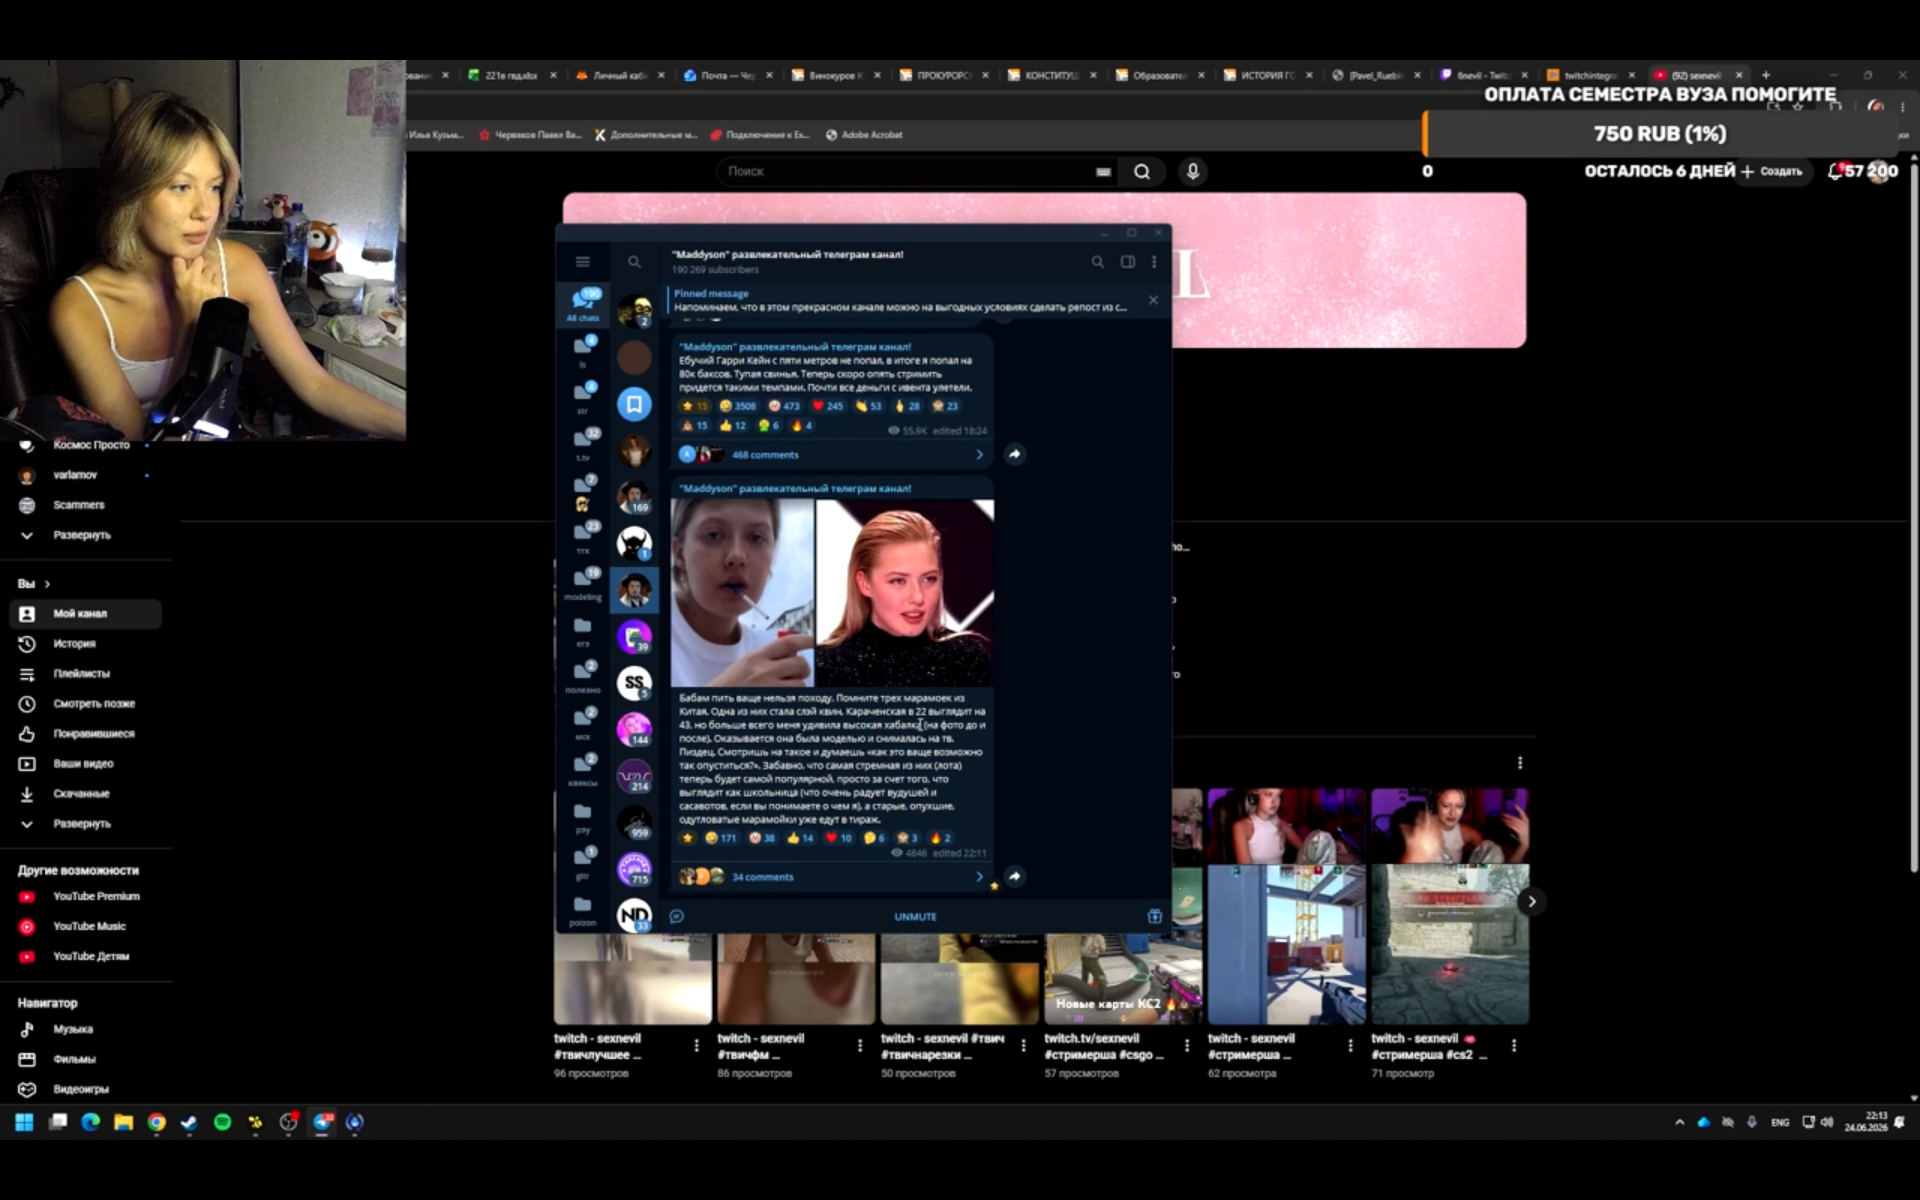Forward the Harry Kane post
Viewport: 1920px width, 1200px height.
1014,454
